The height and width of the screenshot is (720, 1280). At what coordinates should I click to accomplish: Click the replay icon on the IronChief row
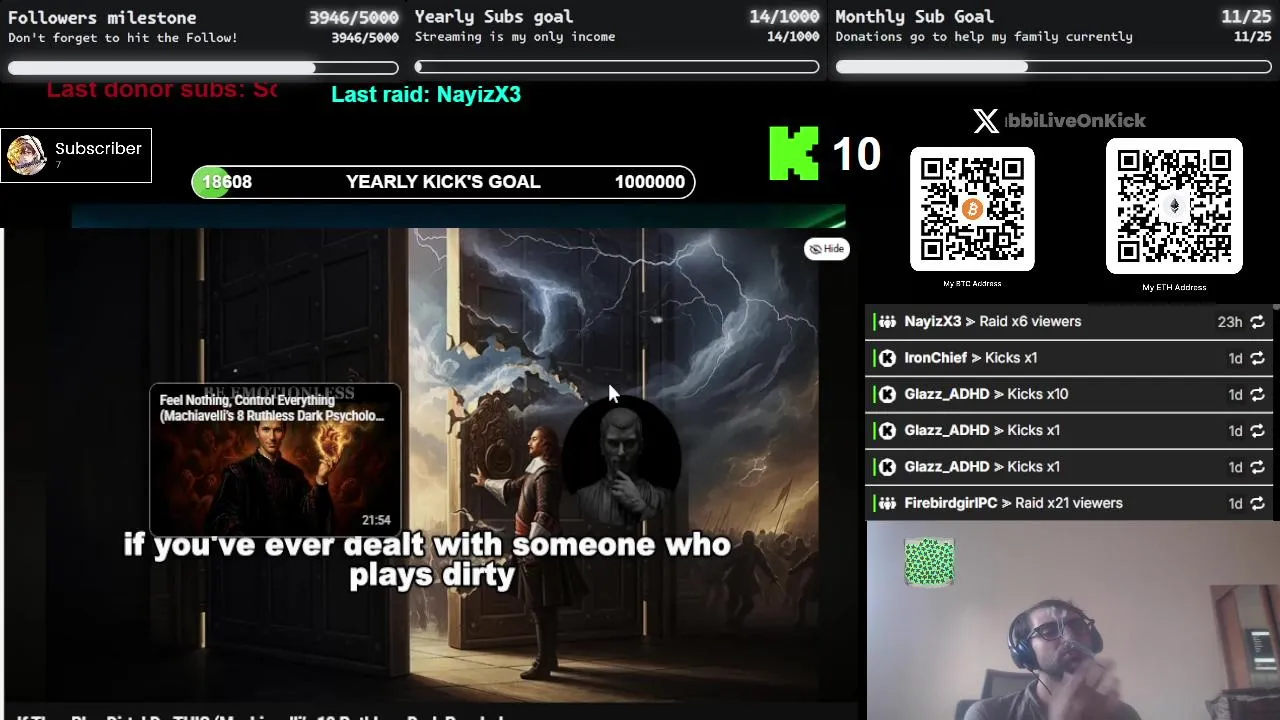[1258, 358]
